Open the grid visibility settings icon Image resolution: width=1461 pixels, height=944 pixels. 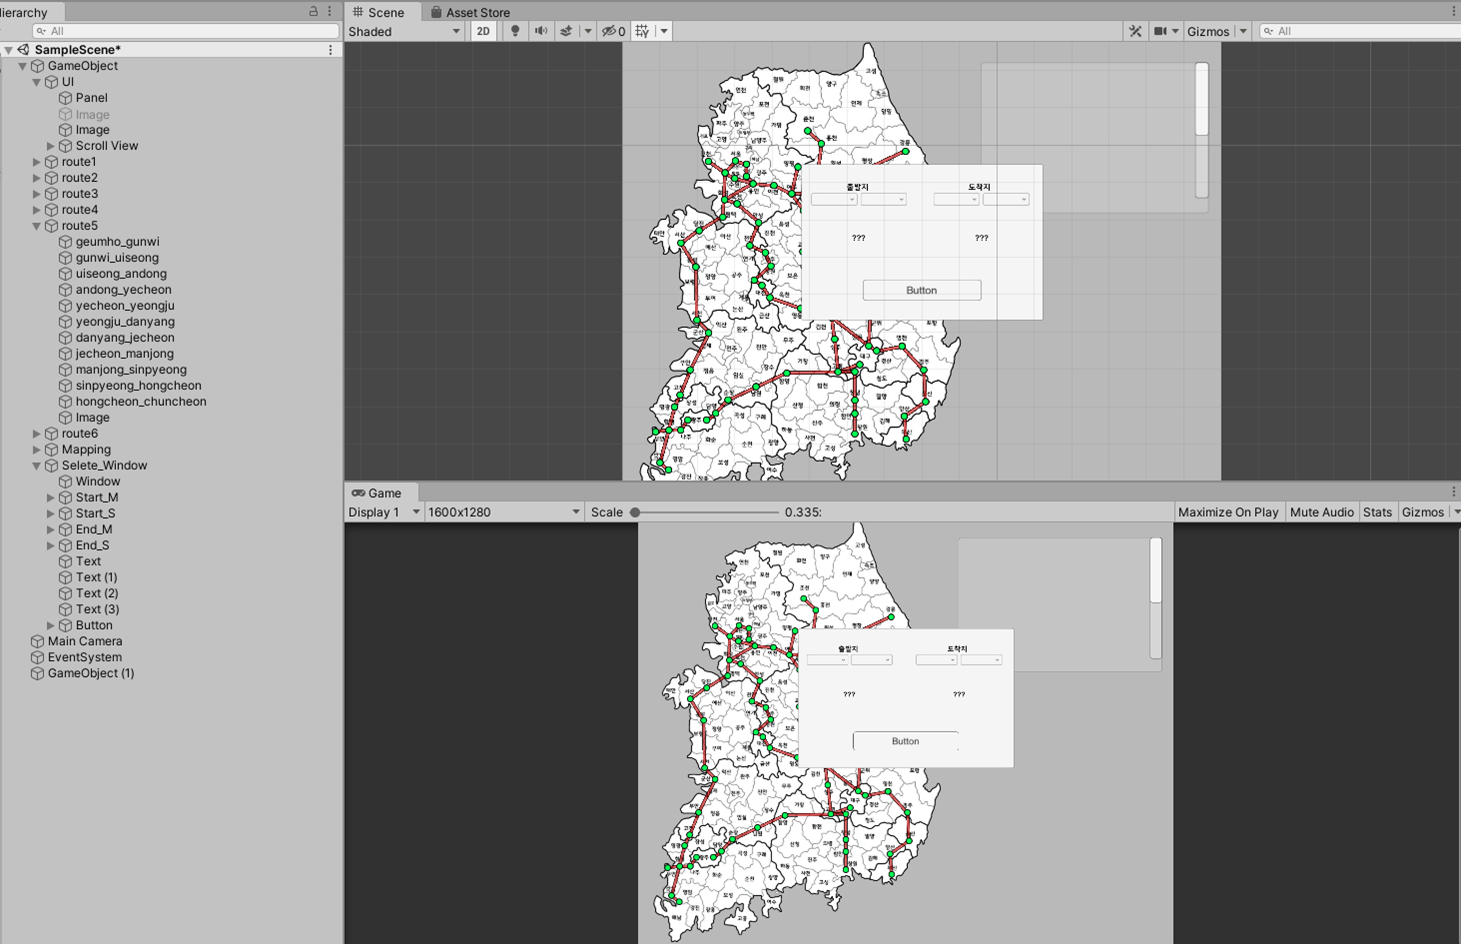point(641,31)
